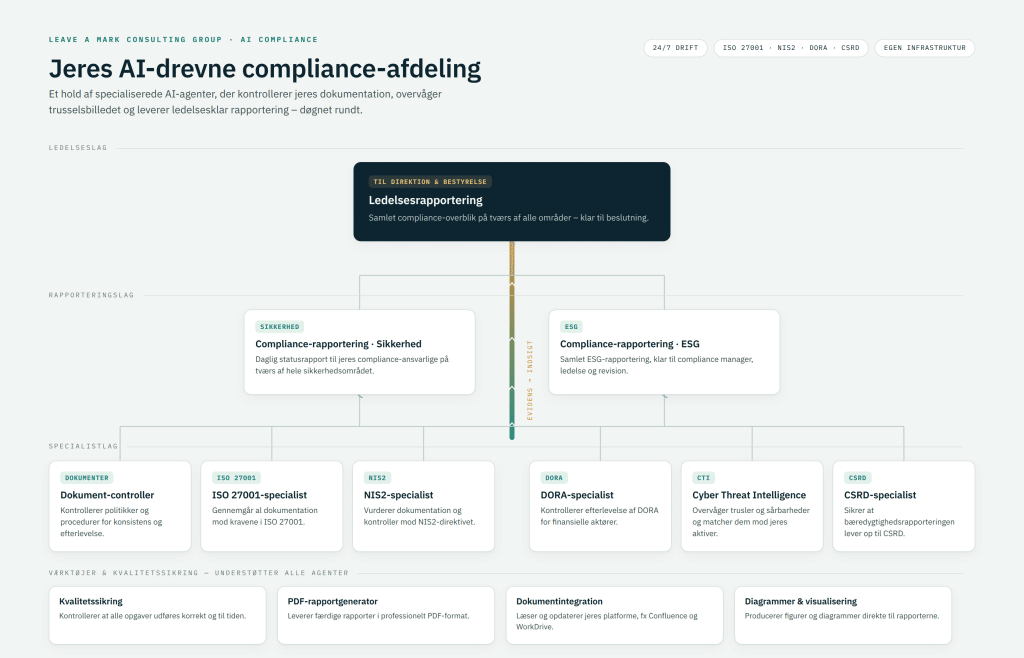Click the ISO 27001 · NIS2 · DORA · CSRD badge
Screen dimensions: 1024x658
coord(791,48)
